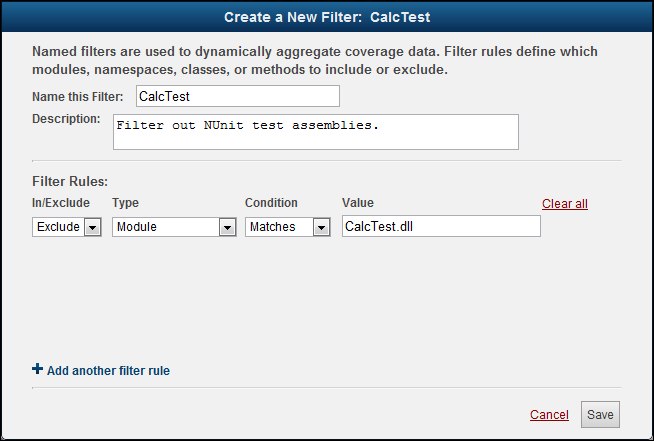Image resolution: width=654 pixels, height=441 pixels.
Task: Click the Value column header
Action: 357,203
